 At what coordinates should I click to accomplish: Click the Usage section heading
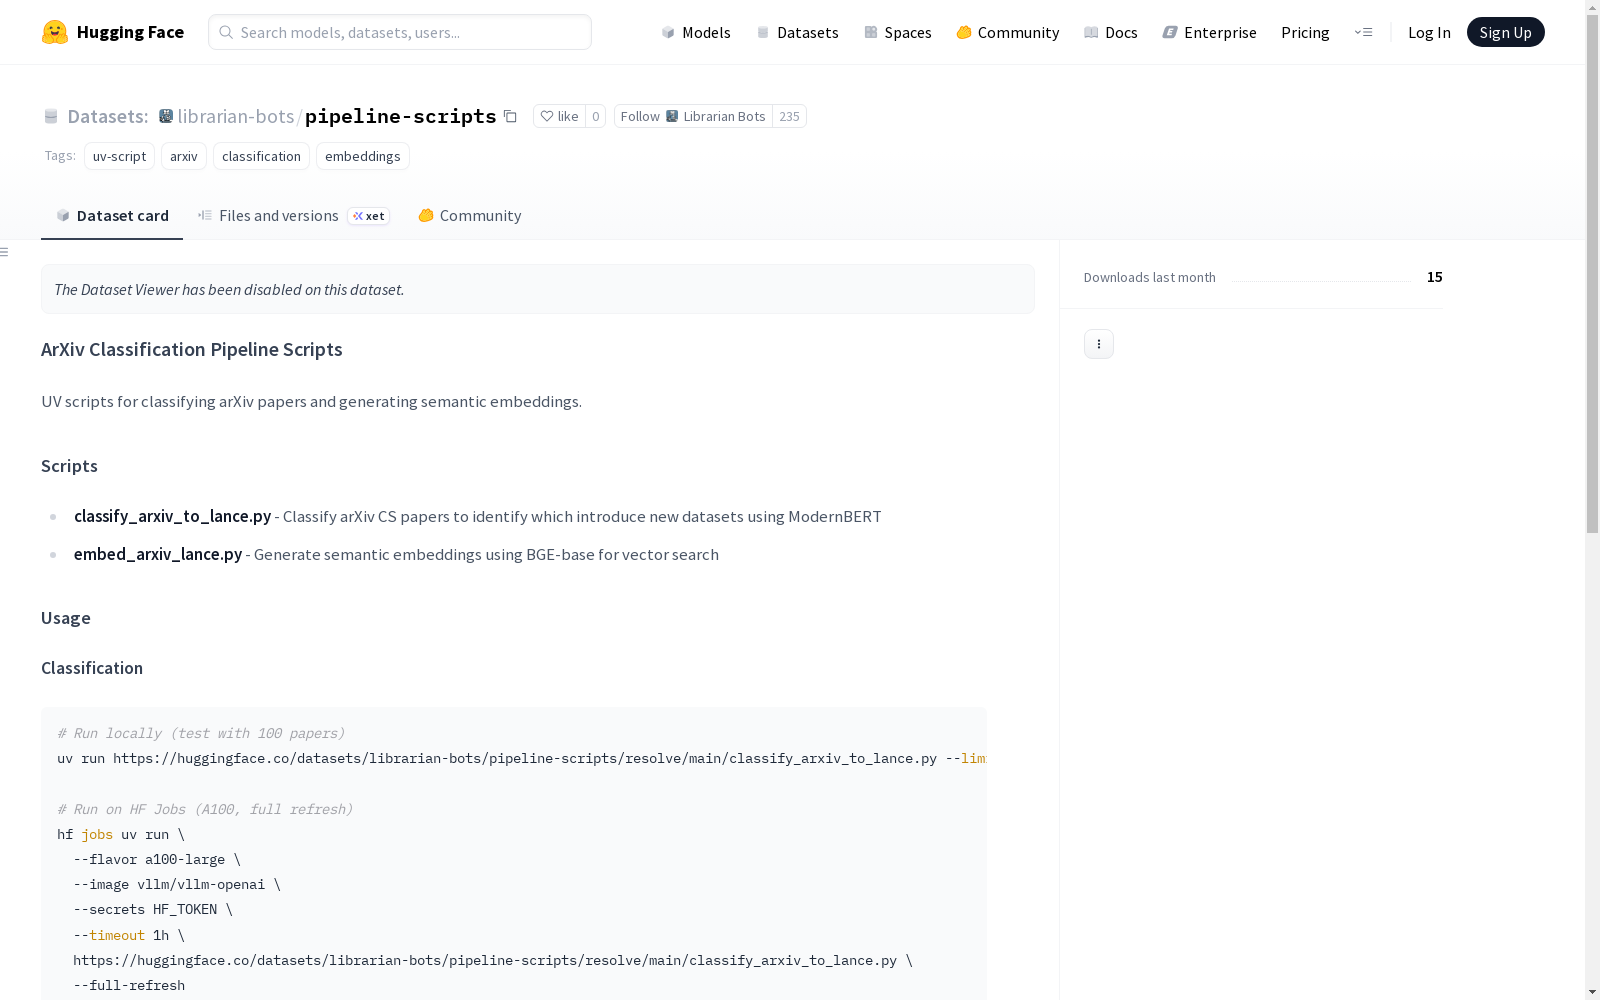coord(66,618)
